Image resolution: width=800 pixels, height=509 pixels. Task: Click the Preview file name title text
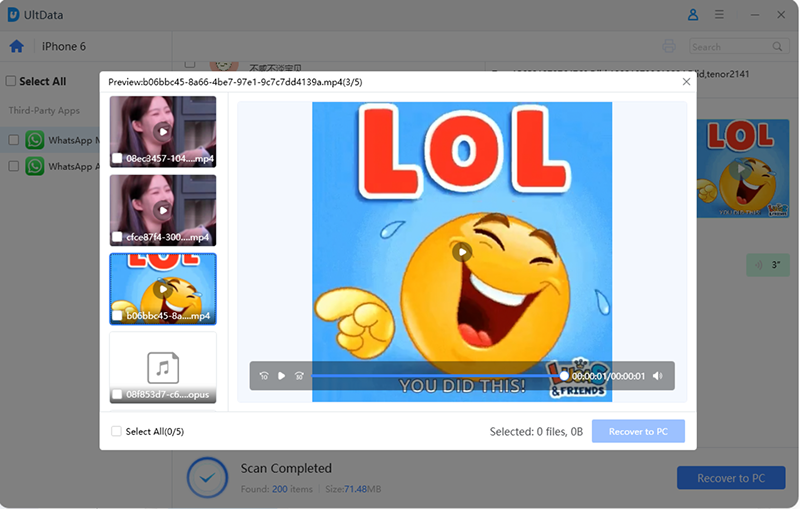pos(235,82)
